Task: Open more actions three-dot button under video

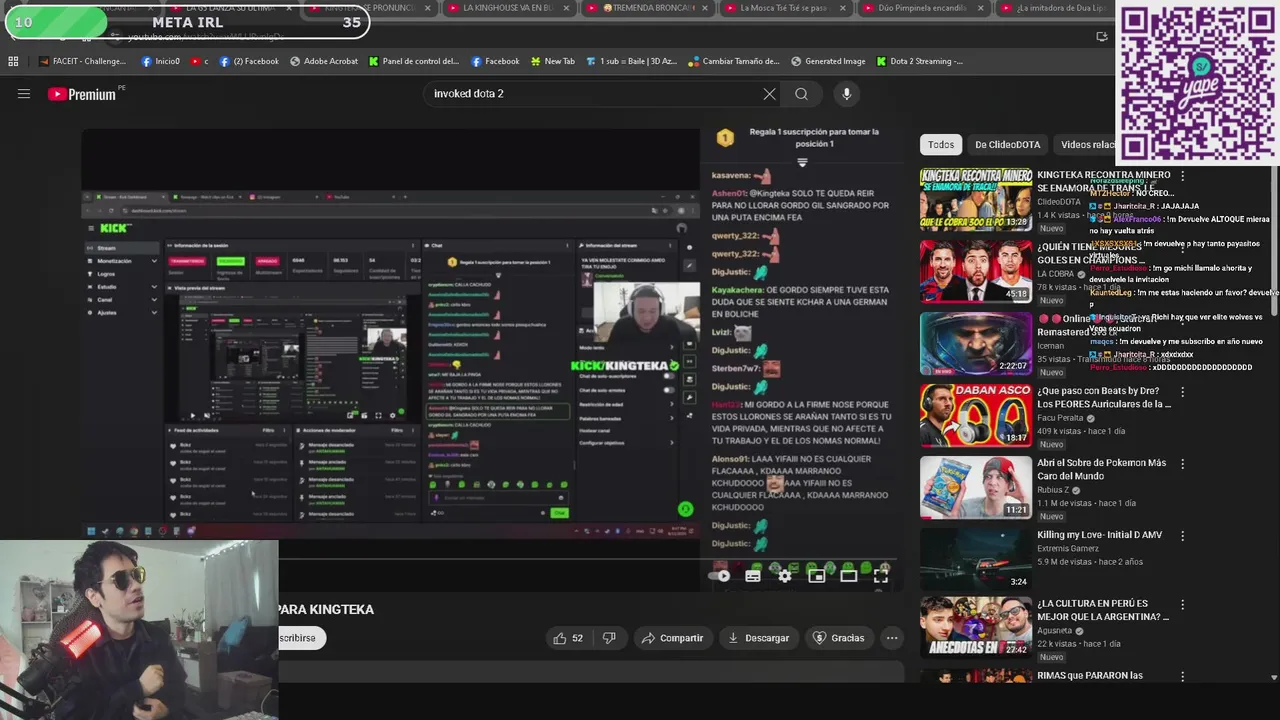Action: pyautogui.click(x=892, y=638)
